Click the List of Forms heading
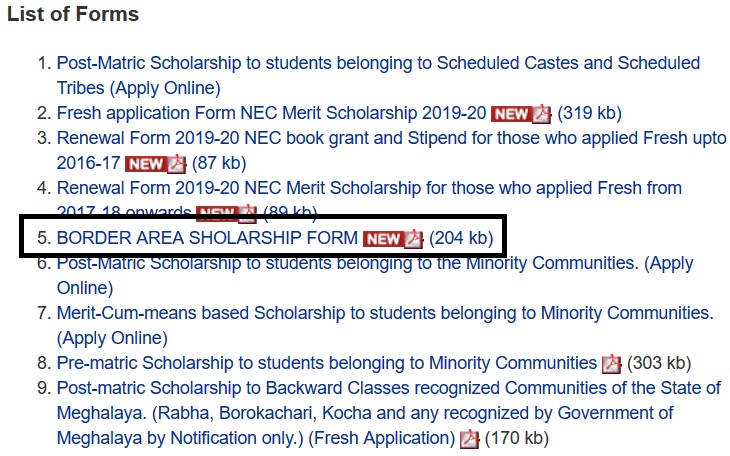The width and height of the screenshot is (730, 456). click(x=73, y=15)
